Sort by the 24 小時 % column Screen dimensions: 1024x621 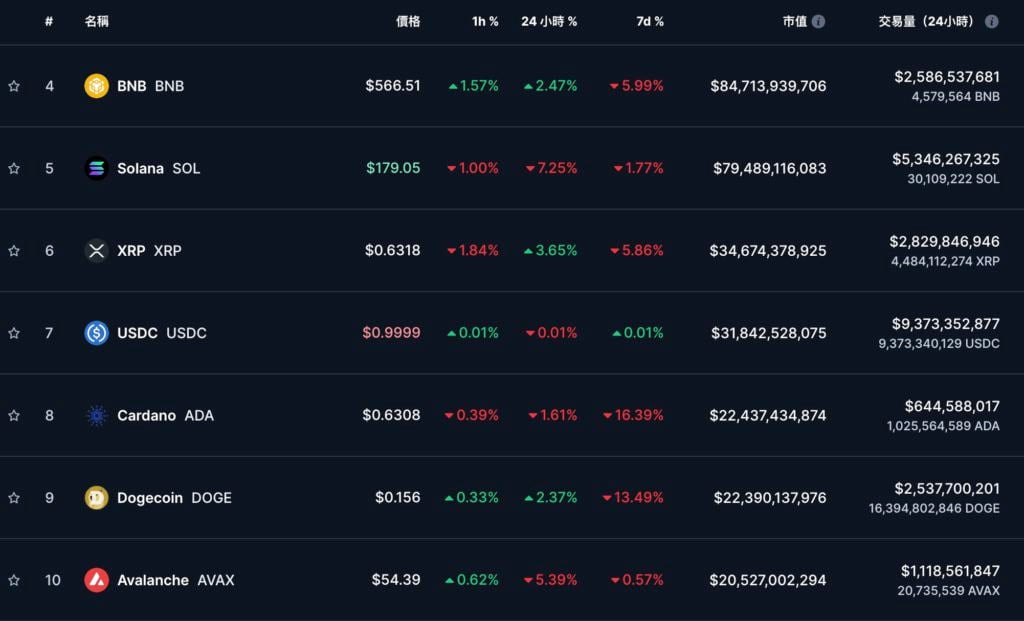click(x=548, y=21)
